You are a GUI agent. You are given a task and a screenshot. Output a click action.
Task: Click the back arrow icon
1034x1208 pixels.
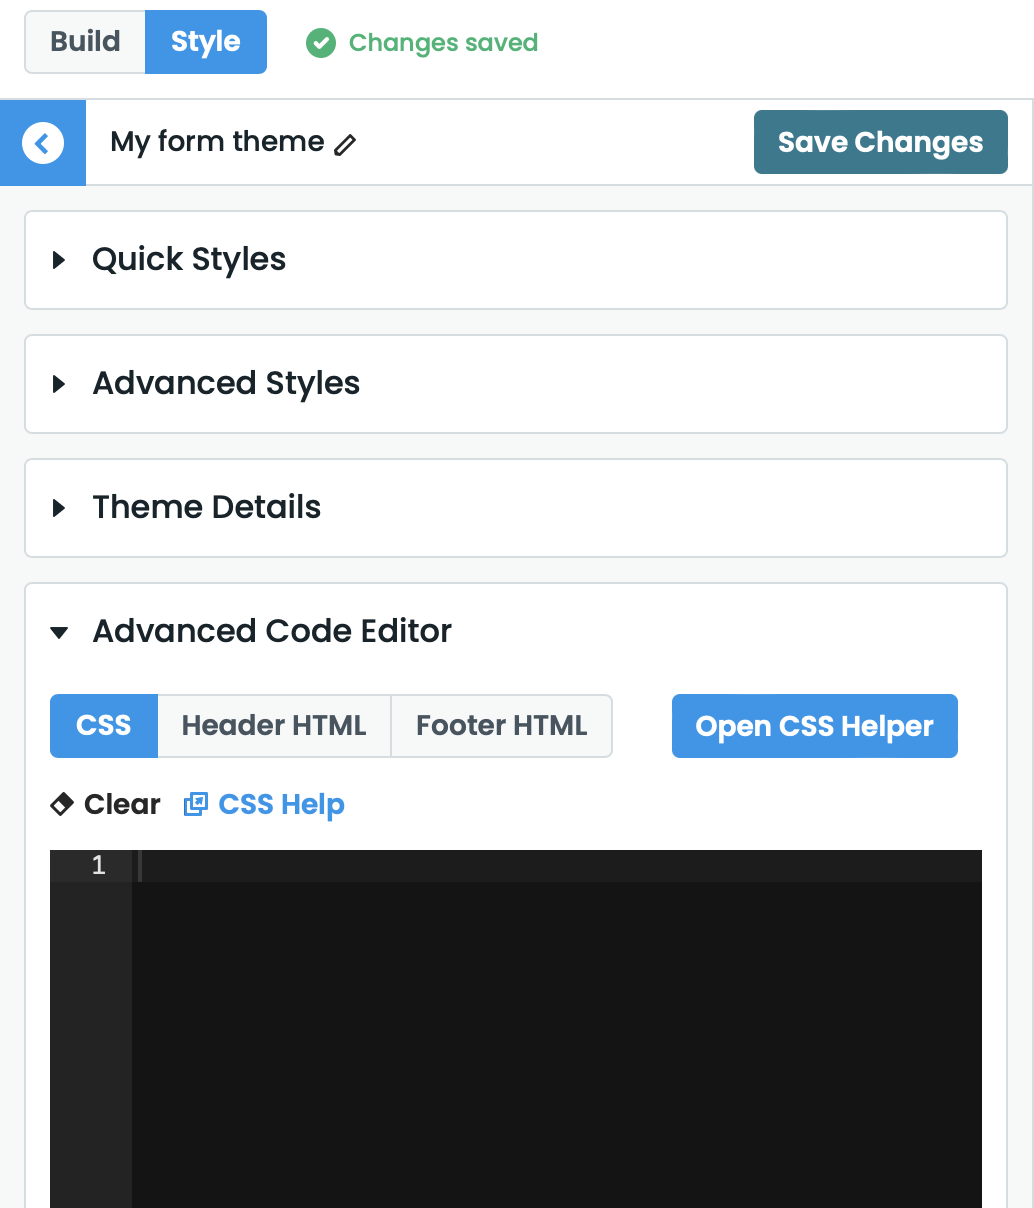[42, 143]
